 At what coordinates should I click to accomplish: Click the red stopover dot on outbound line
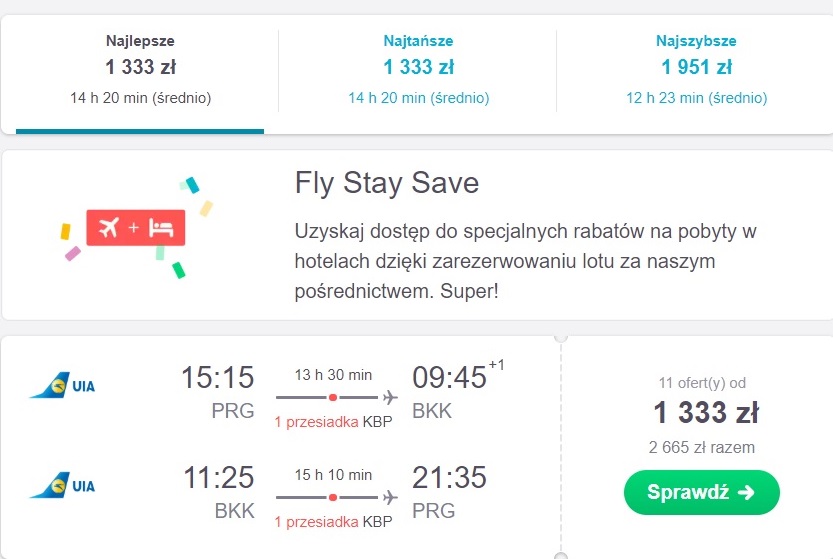click(333, 397)
